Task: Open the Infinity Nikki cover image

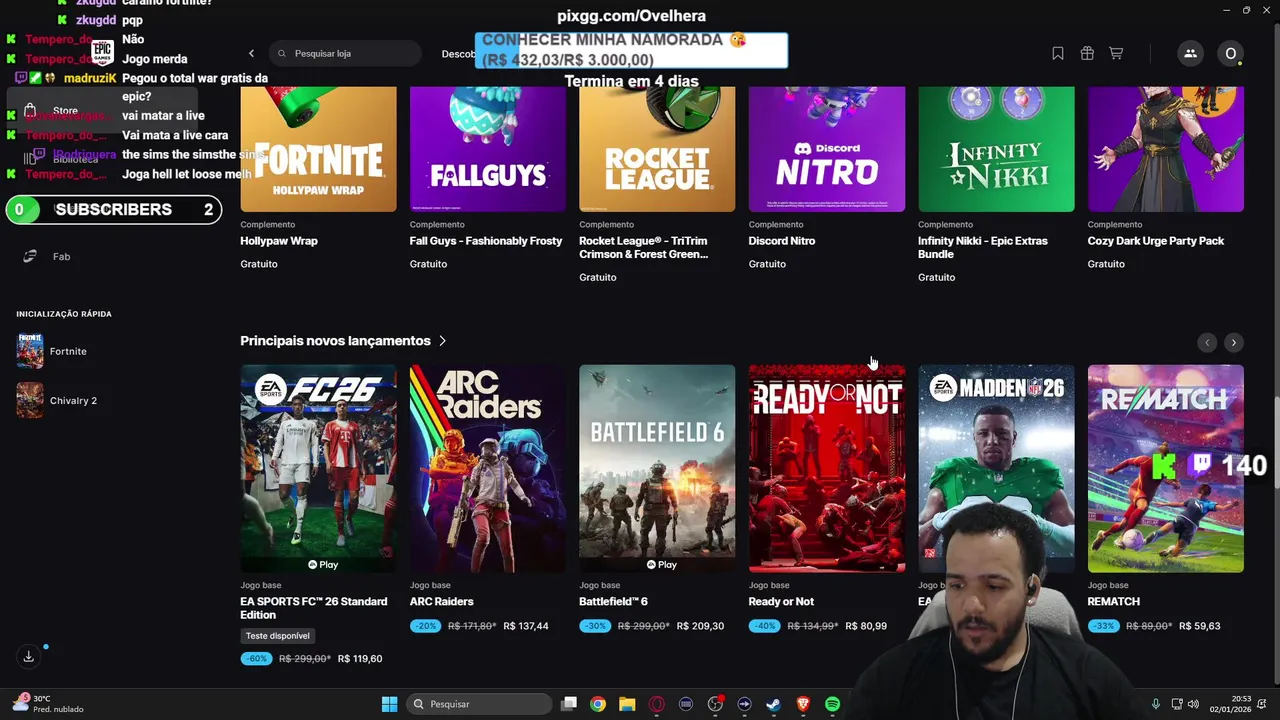Action: (x=996, y=149)
